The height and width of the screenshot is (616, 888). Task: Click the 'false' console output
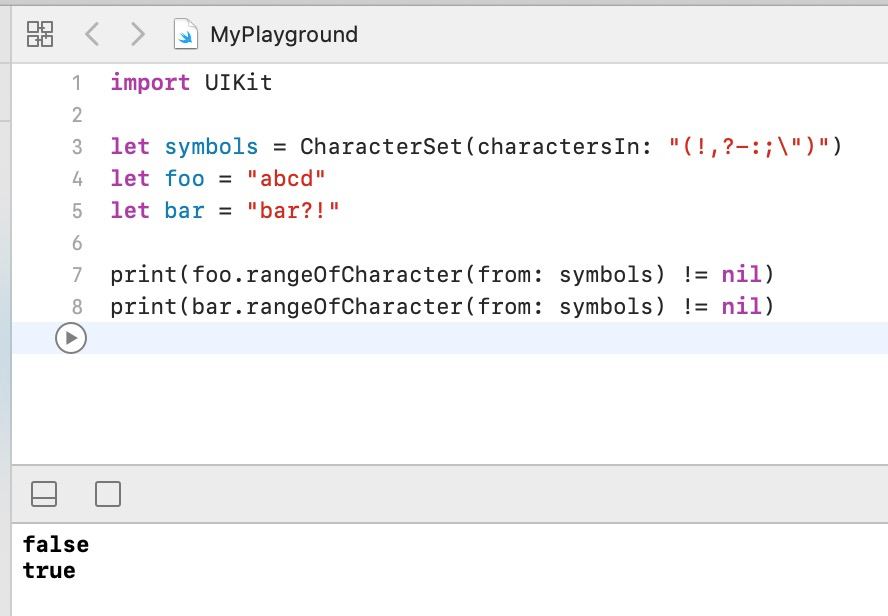56,544
